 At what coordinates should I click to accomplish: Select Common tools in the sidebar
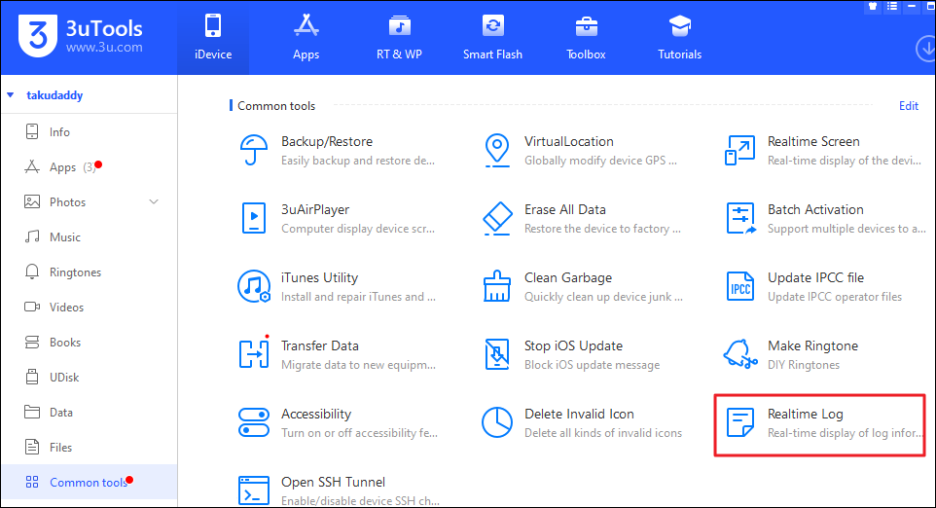coord(89,482)
